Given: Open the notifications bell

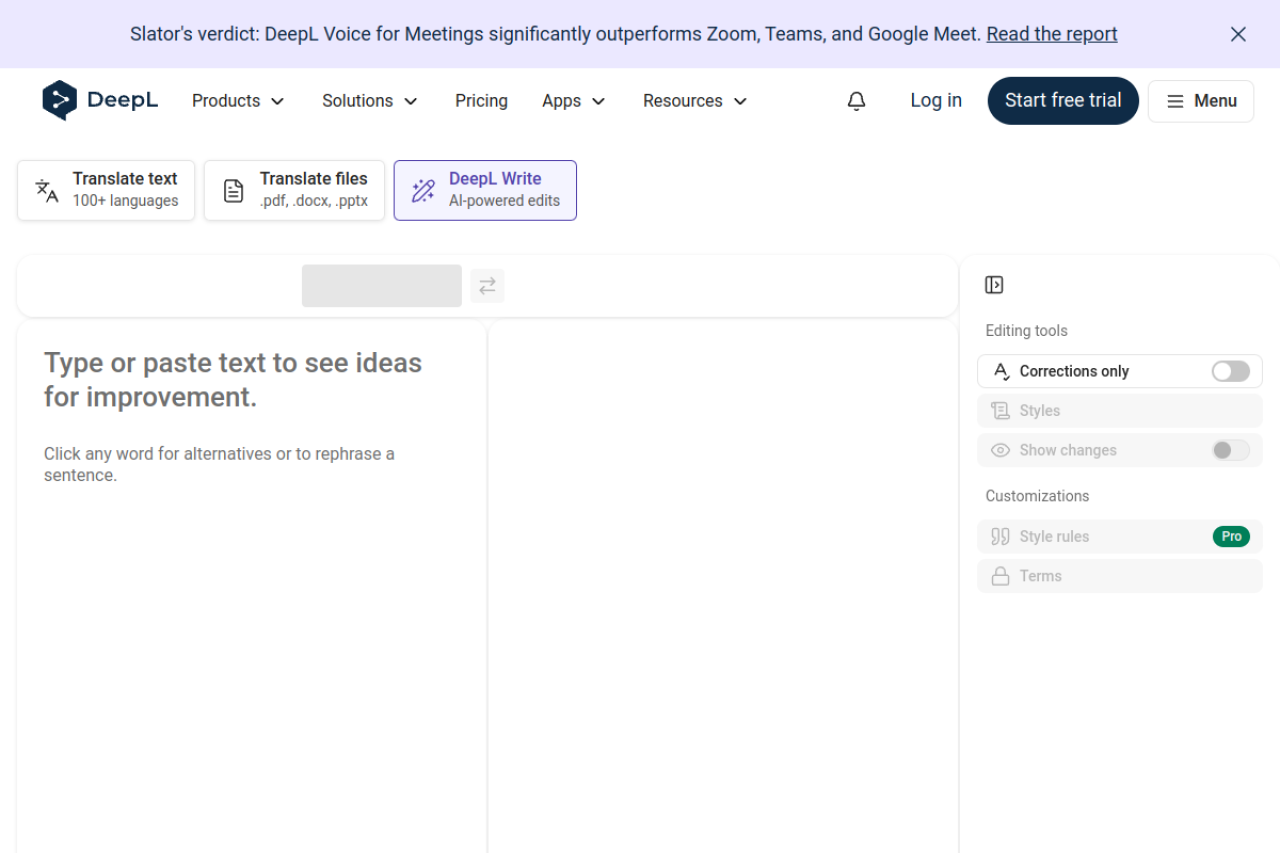Looking at the screenshot, I should pos(856,101).
